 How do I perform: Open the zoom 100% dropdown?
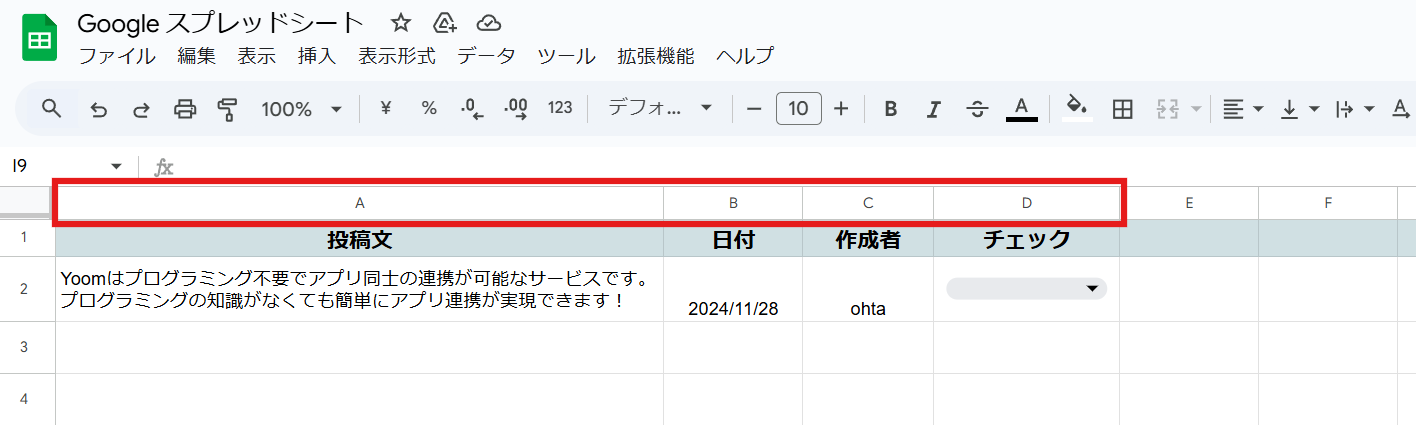tap(302, 109)
